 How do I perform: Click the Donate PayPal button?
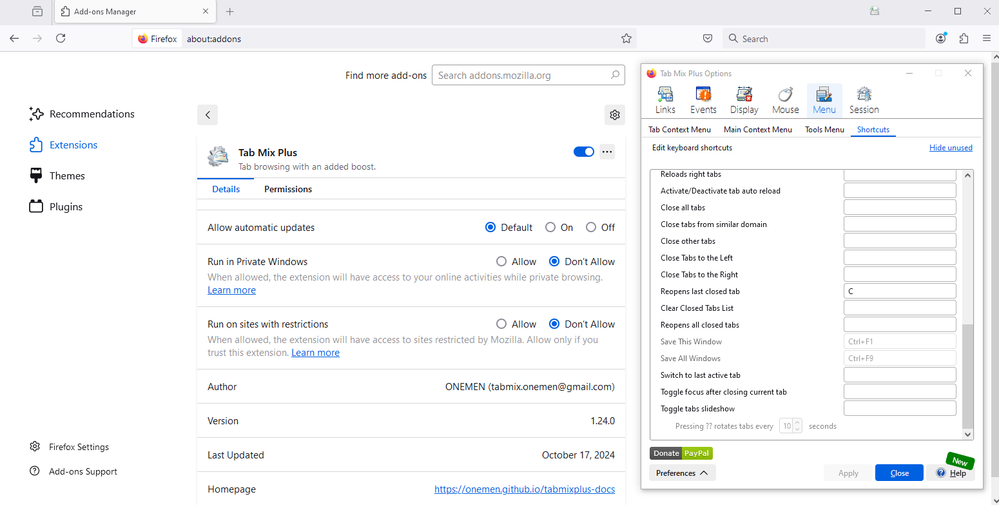pos(681,453)
